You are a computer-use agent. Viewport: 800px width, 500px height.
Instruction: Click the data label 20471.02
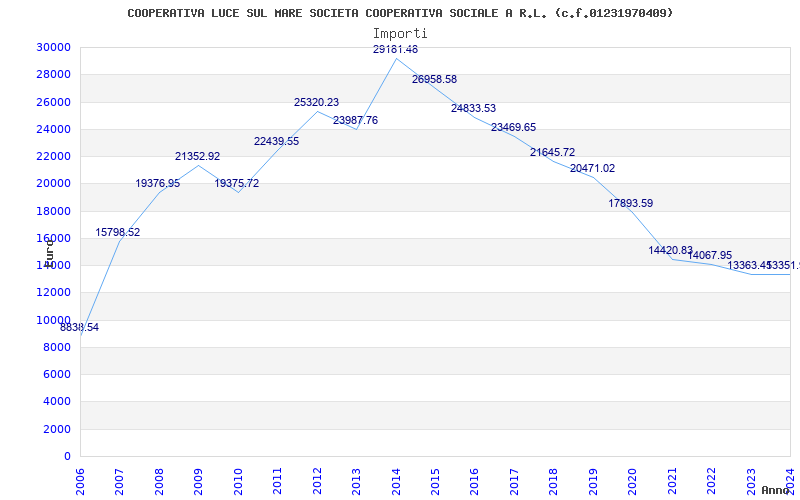593,168
